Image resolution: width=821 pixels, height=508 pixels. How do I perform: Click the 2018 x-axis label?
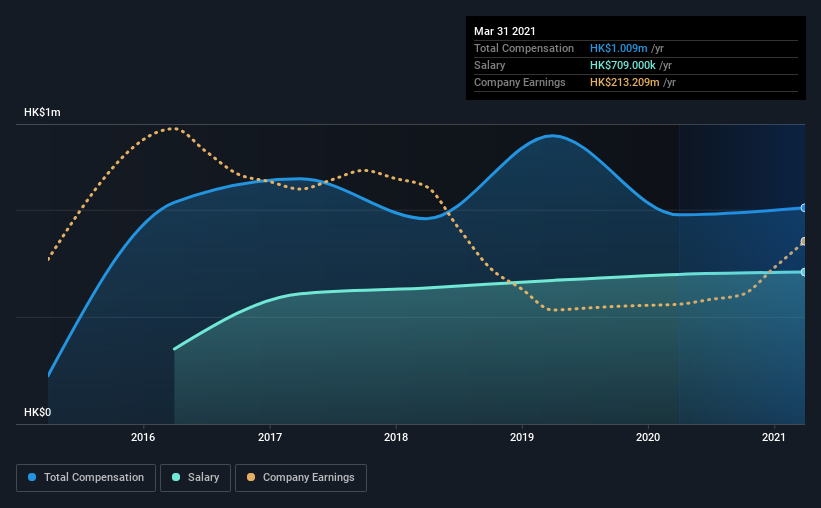(x=396, y=437)
